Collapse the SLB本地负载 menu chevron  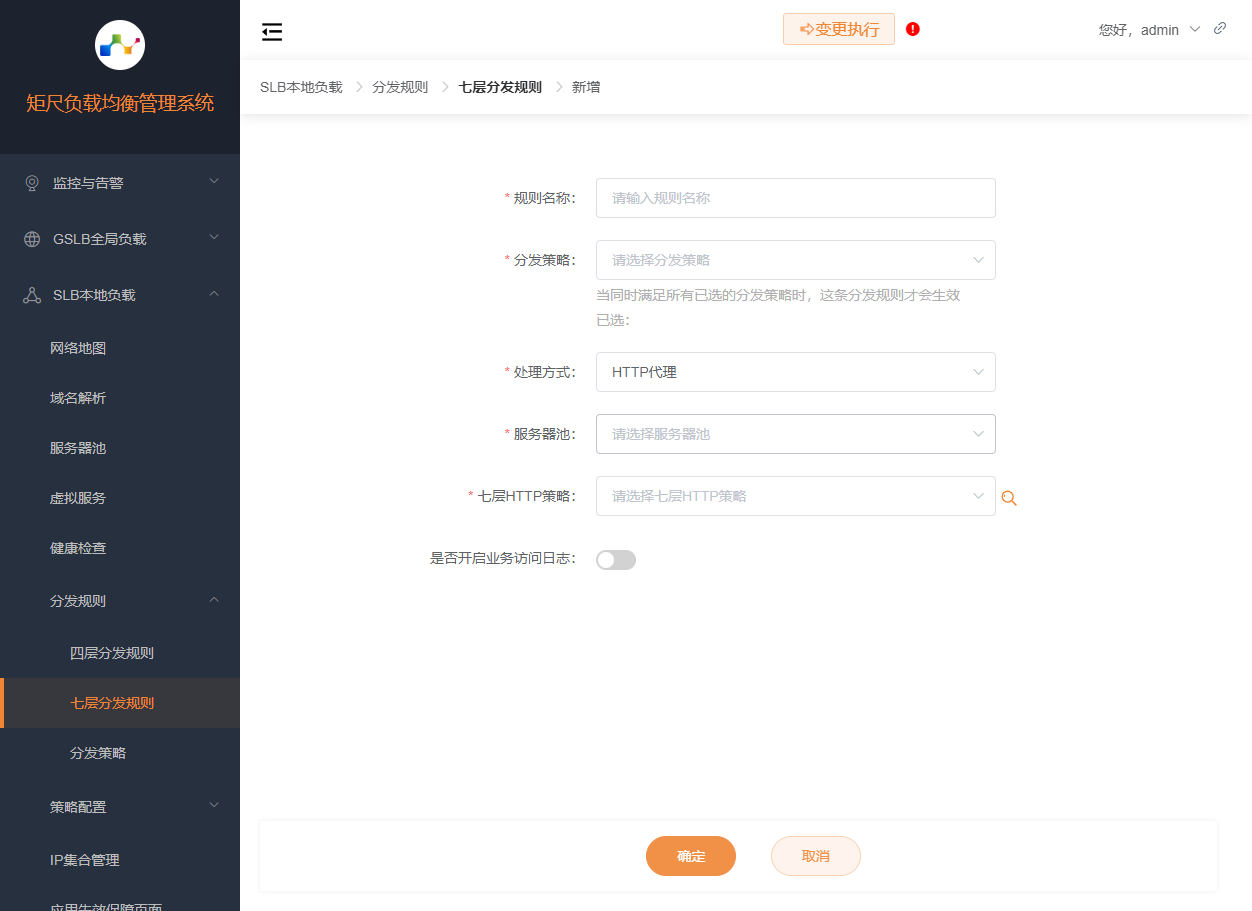click(213, 293)
